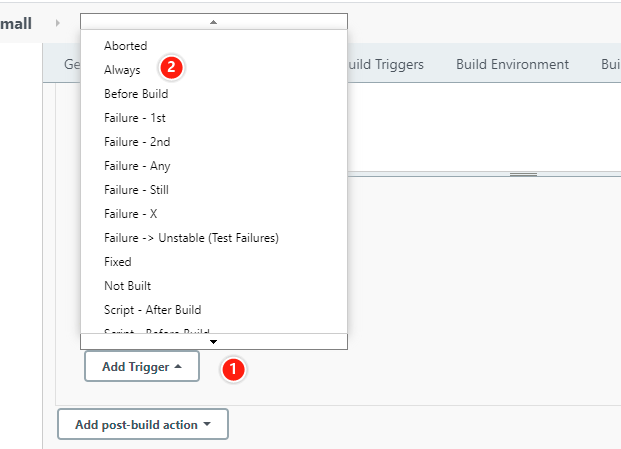Pick Failure - 1st trigger option
This screenshot has height=449, width=621.
point(135,118)
